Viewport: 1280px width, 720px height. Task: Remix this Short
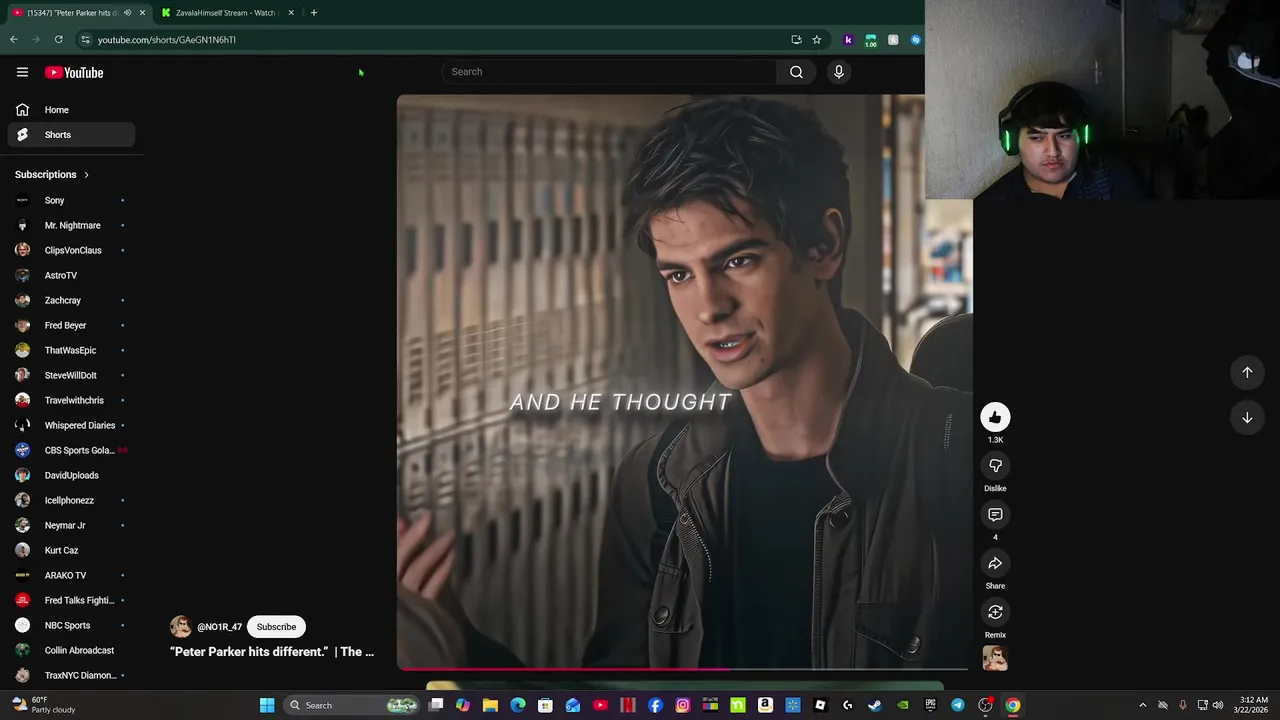(x=995, y=612)
